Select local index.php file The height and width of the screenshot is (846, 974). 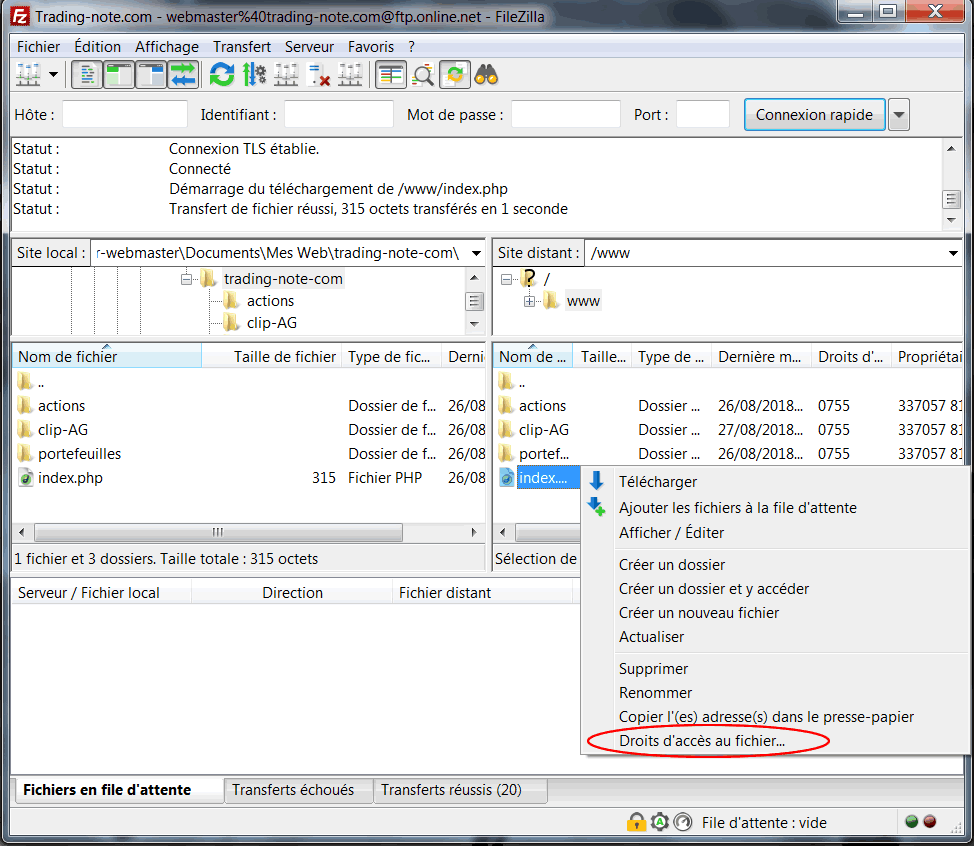click(70, 478)
